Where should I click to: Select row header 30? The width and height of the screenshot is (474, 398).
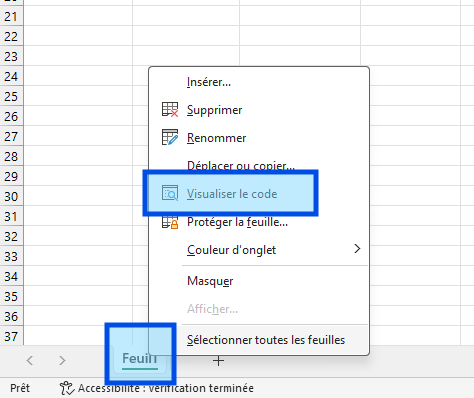point(11,196)
